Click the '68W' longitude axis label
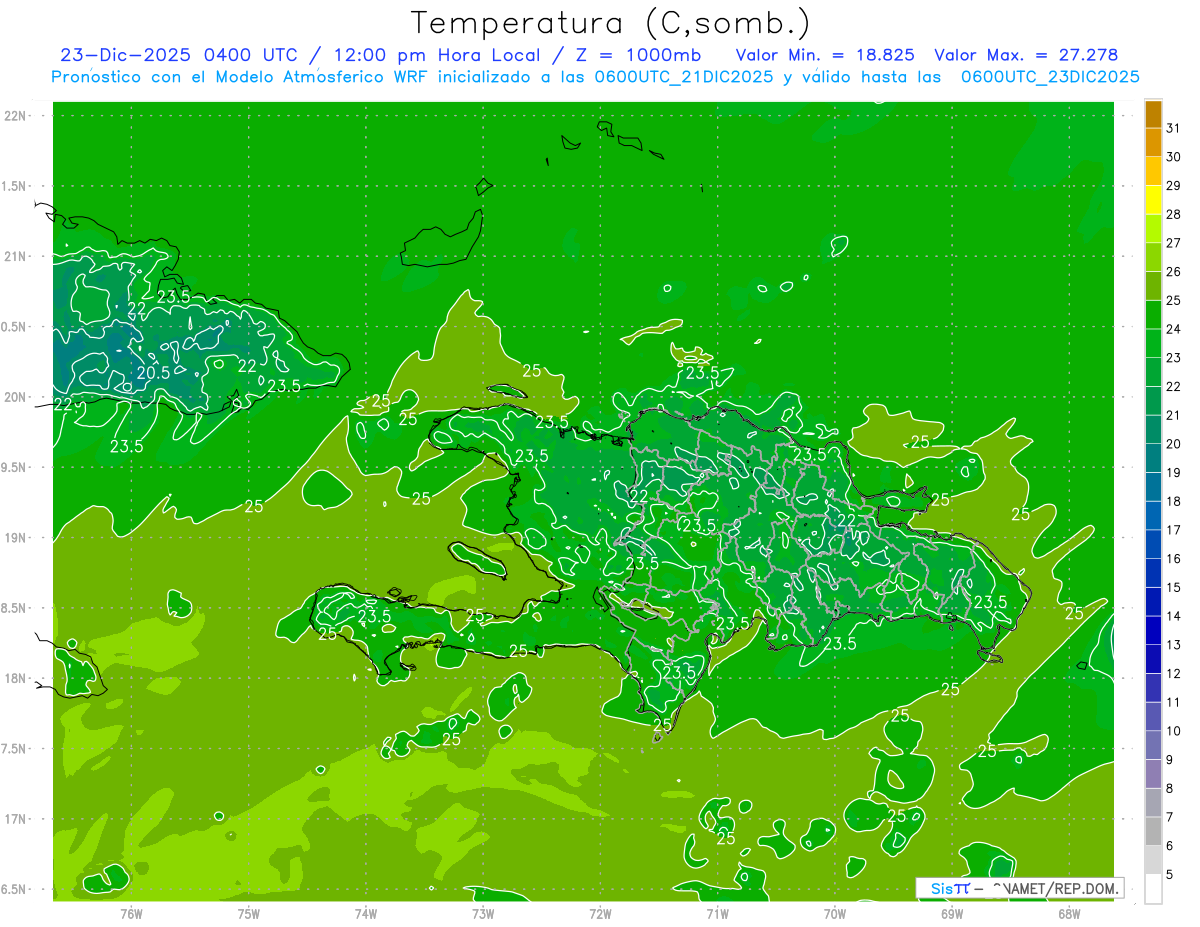The image size is (1200, 927). [1069, 914]
